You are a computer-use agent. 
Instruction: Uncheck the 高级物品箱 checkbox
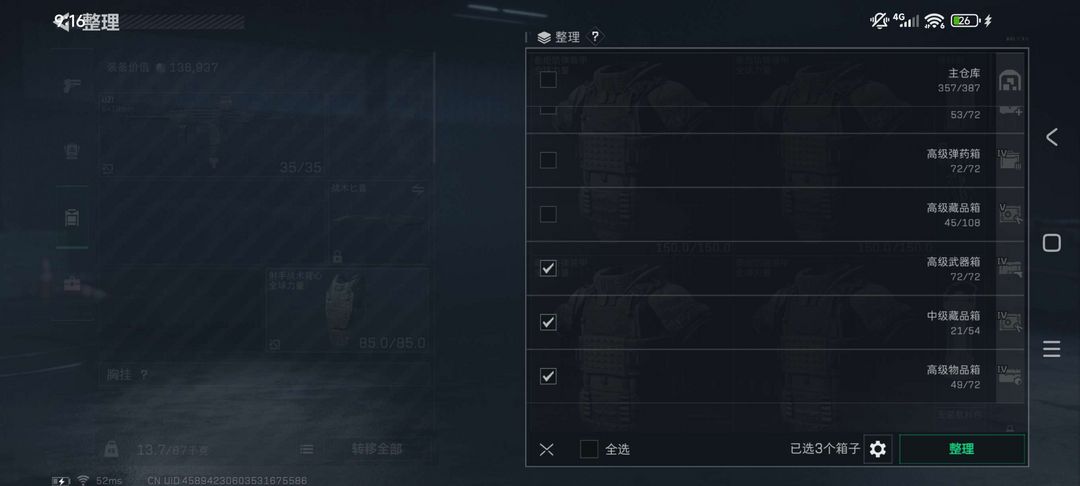point(548,376)
